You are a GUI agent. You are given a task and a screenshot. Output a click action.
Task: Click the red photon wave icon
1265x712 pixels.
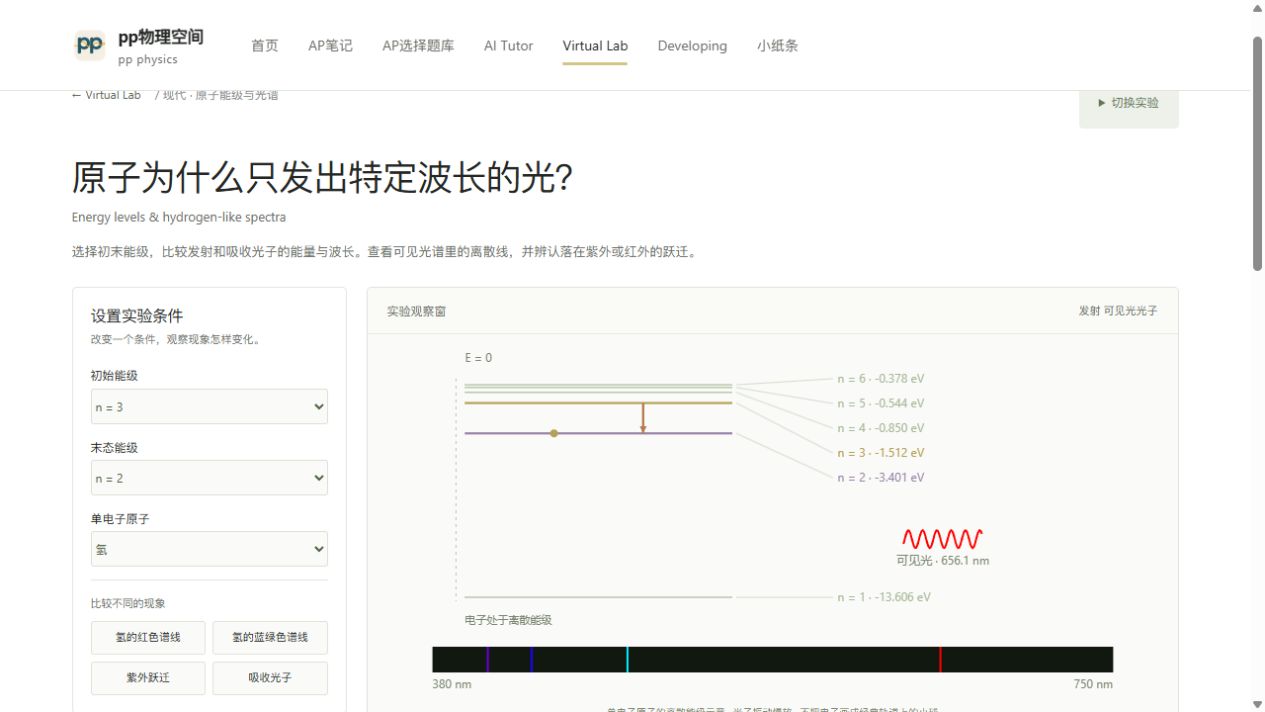[x=942, y=539]
